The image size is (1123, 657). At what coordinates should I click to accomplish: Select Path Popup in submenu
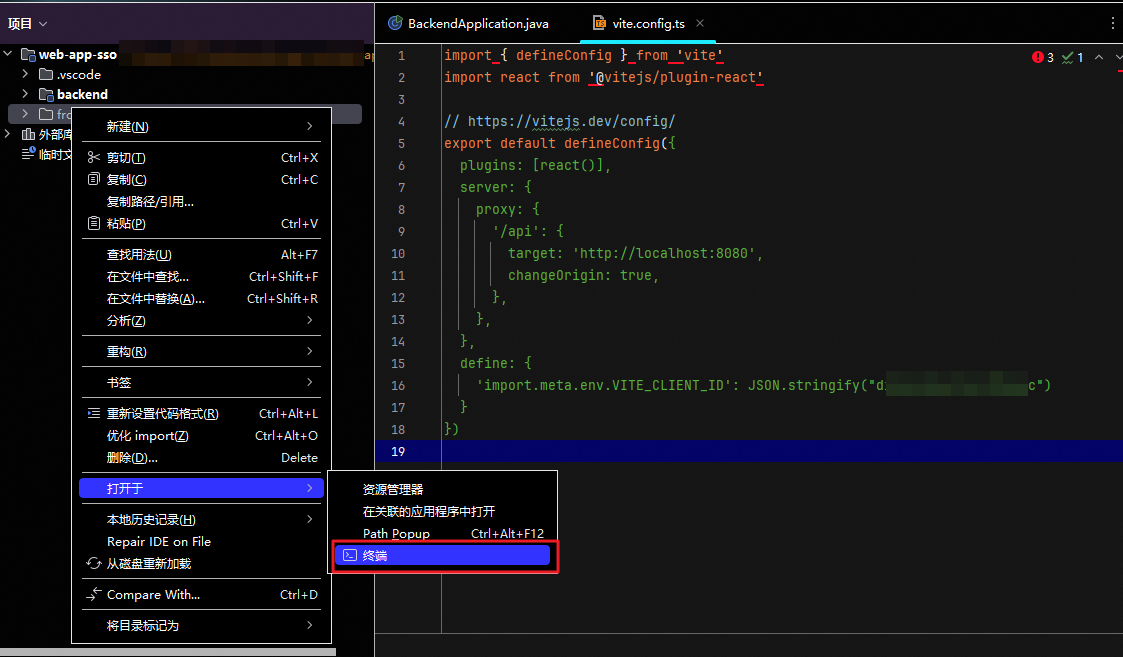point(442,534)
